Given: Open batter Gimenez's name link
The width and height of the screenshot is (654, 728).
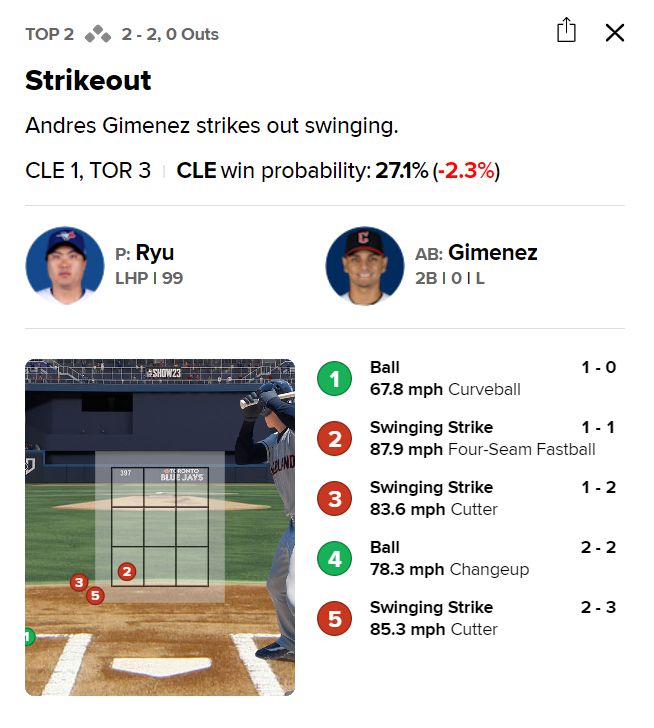Looking at the screenshot, I should click(492, 253).
